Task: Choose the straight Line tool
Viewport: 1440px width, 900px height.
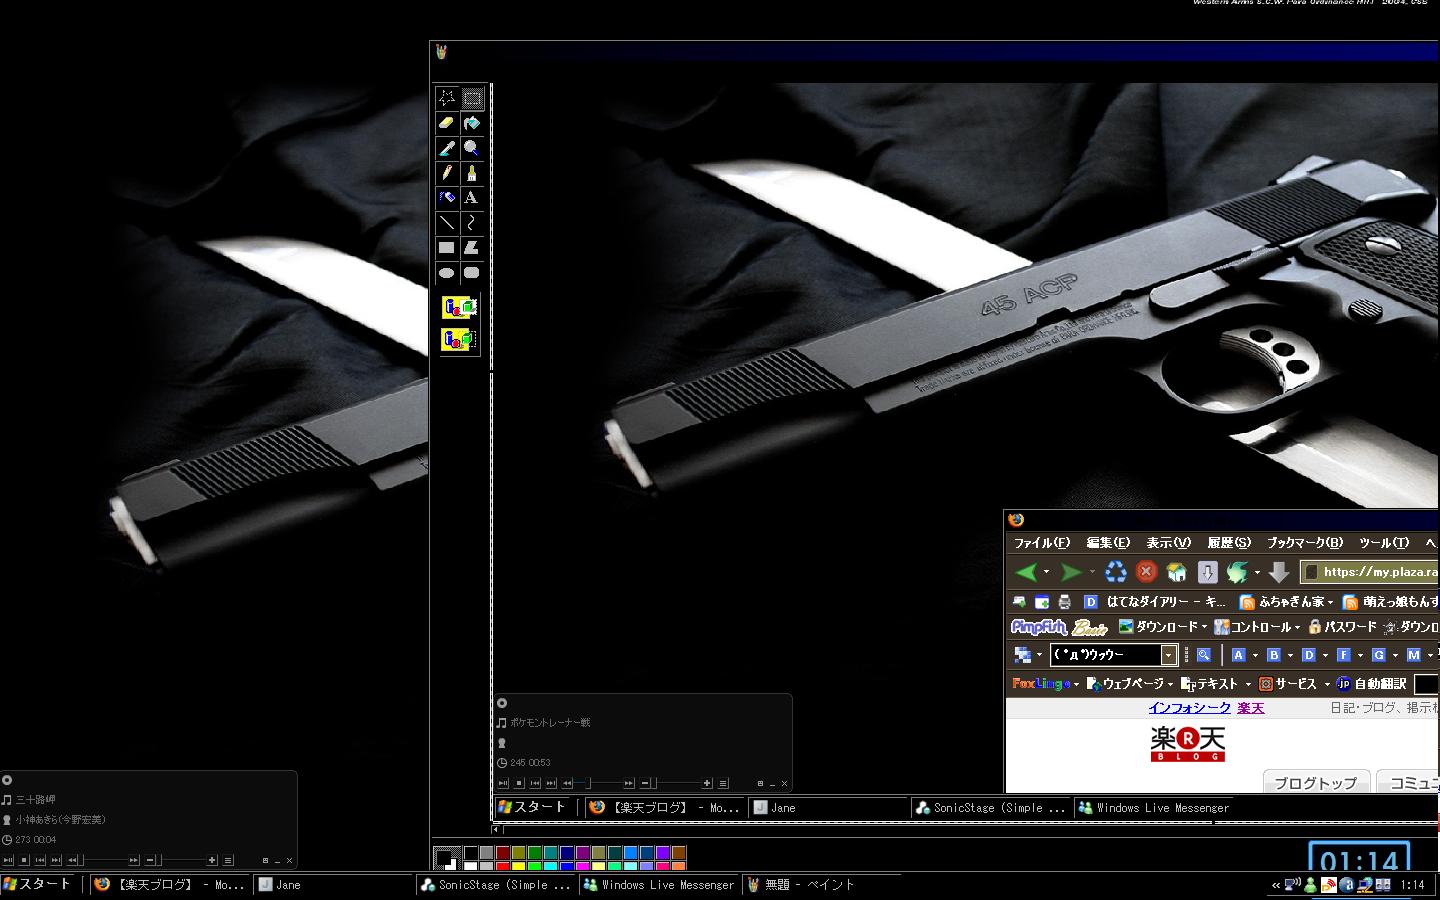Action: tap(447, 222)
